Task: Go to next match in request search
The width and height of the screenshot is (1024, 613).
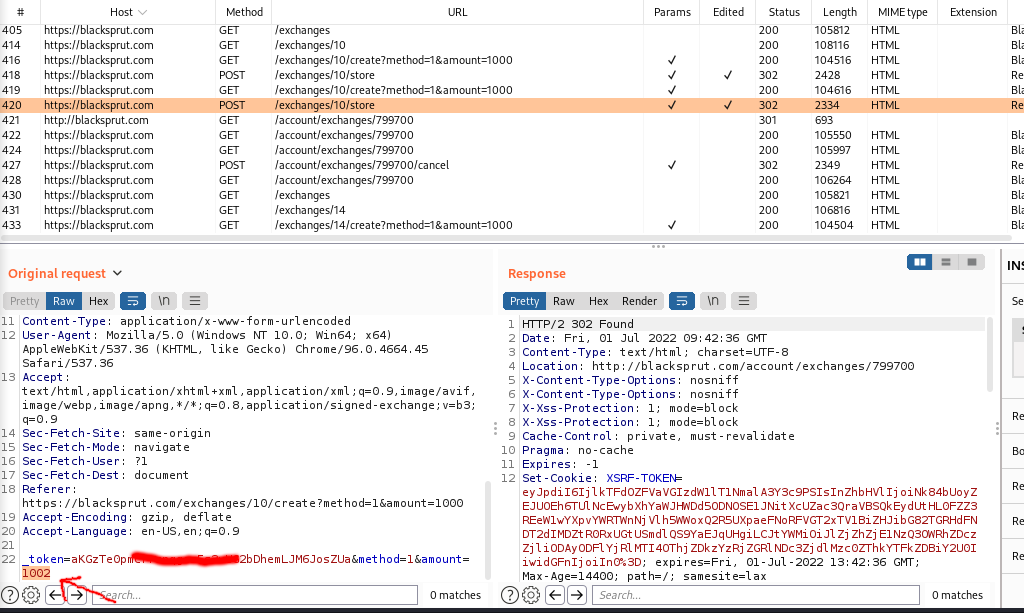Action: 77,595
